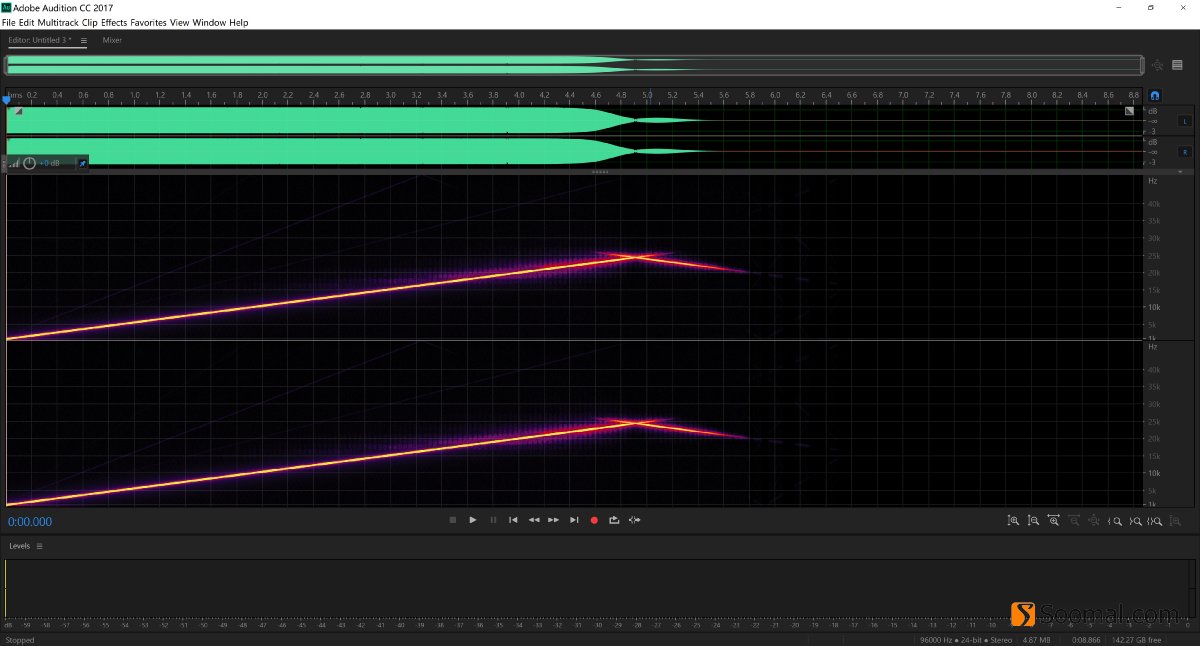The image size is (1200, 646).
Task: Activate the Loop Playback icon
Action: [x=614, y=520]
